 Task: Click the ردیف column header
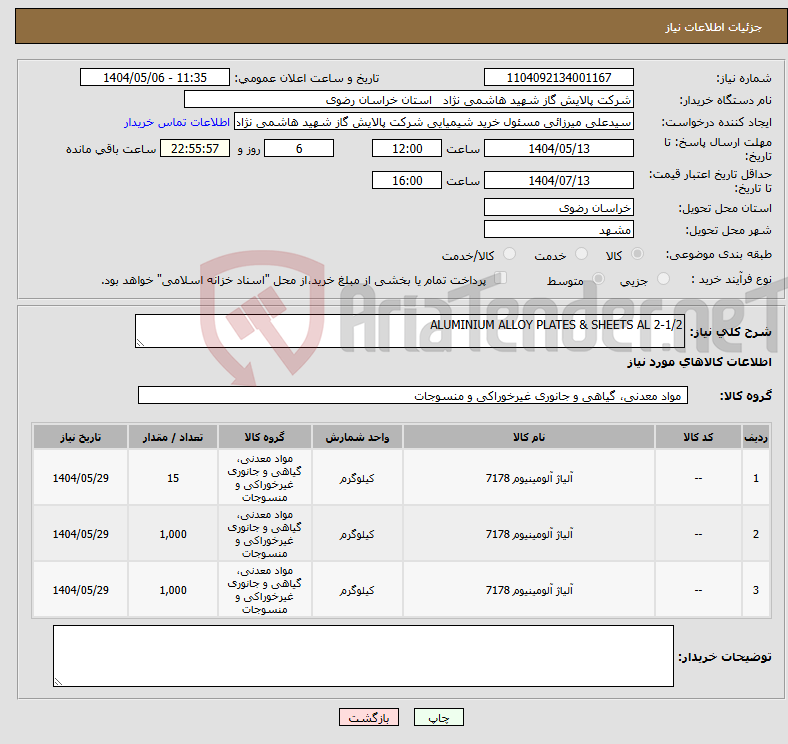pos(755,437)
